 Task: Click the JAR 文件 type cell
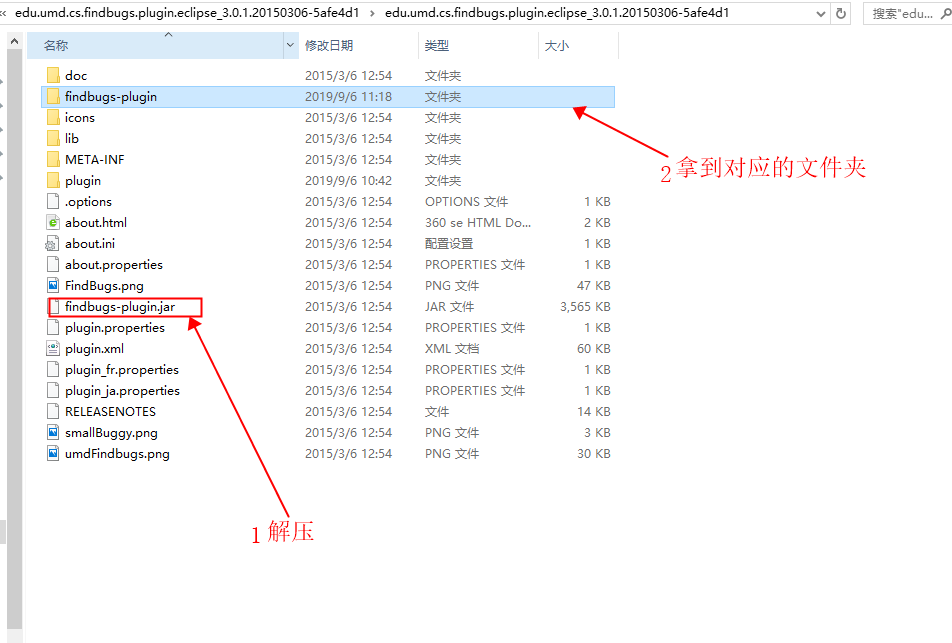tap(449, 307)
